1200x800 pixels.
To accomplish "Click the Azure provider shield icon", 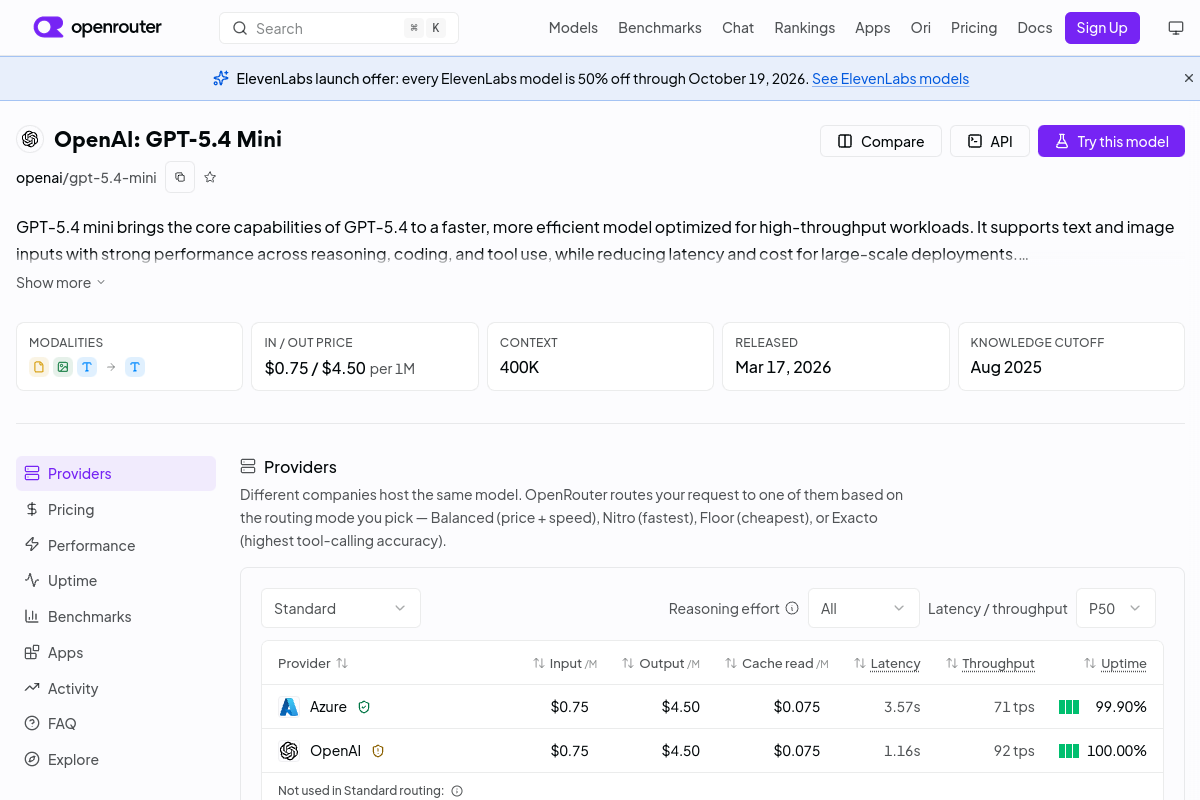I will click(364, 707).
